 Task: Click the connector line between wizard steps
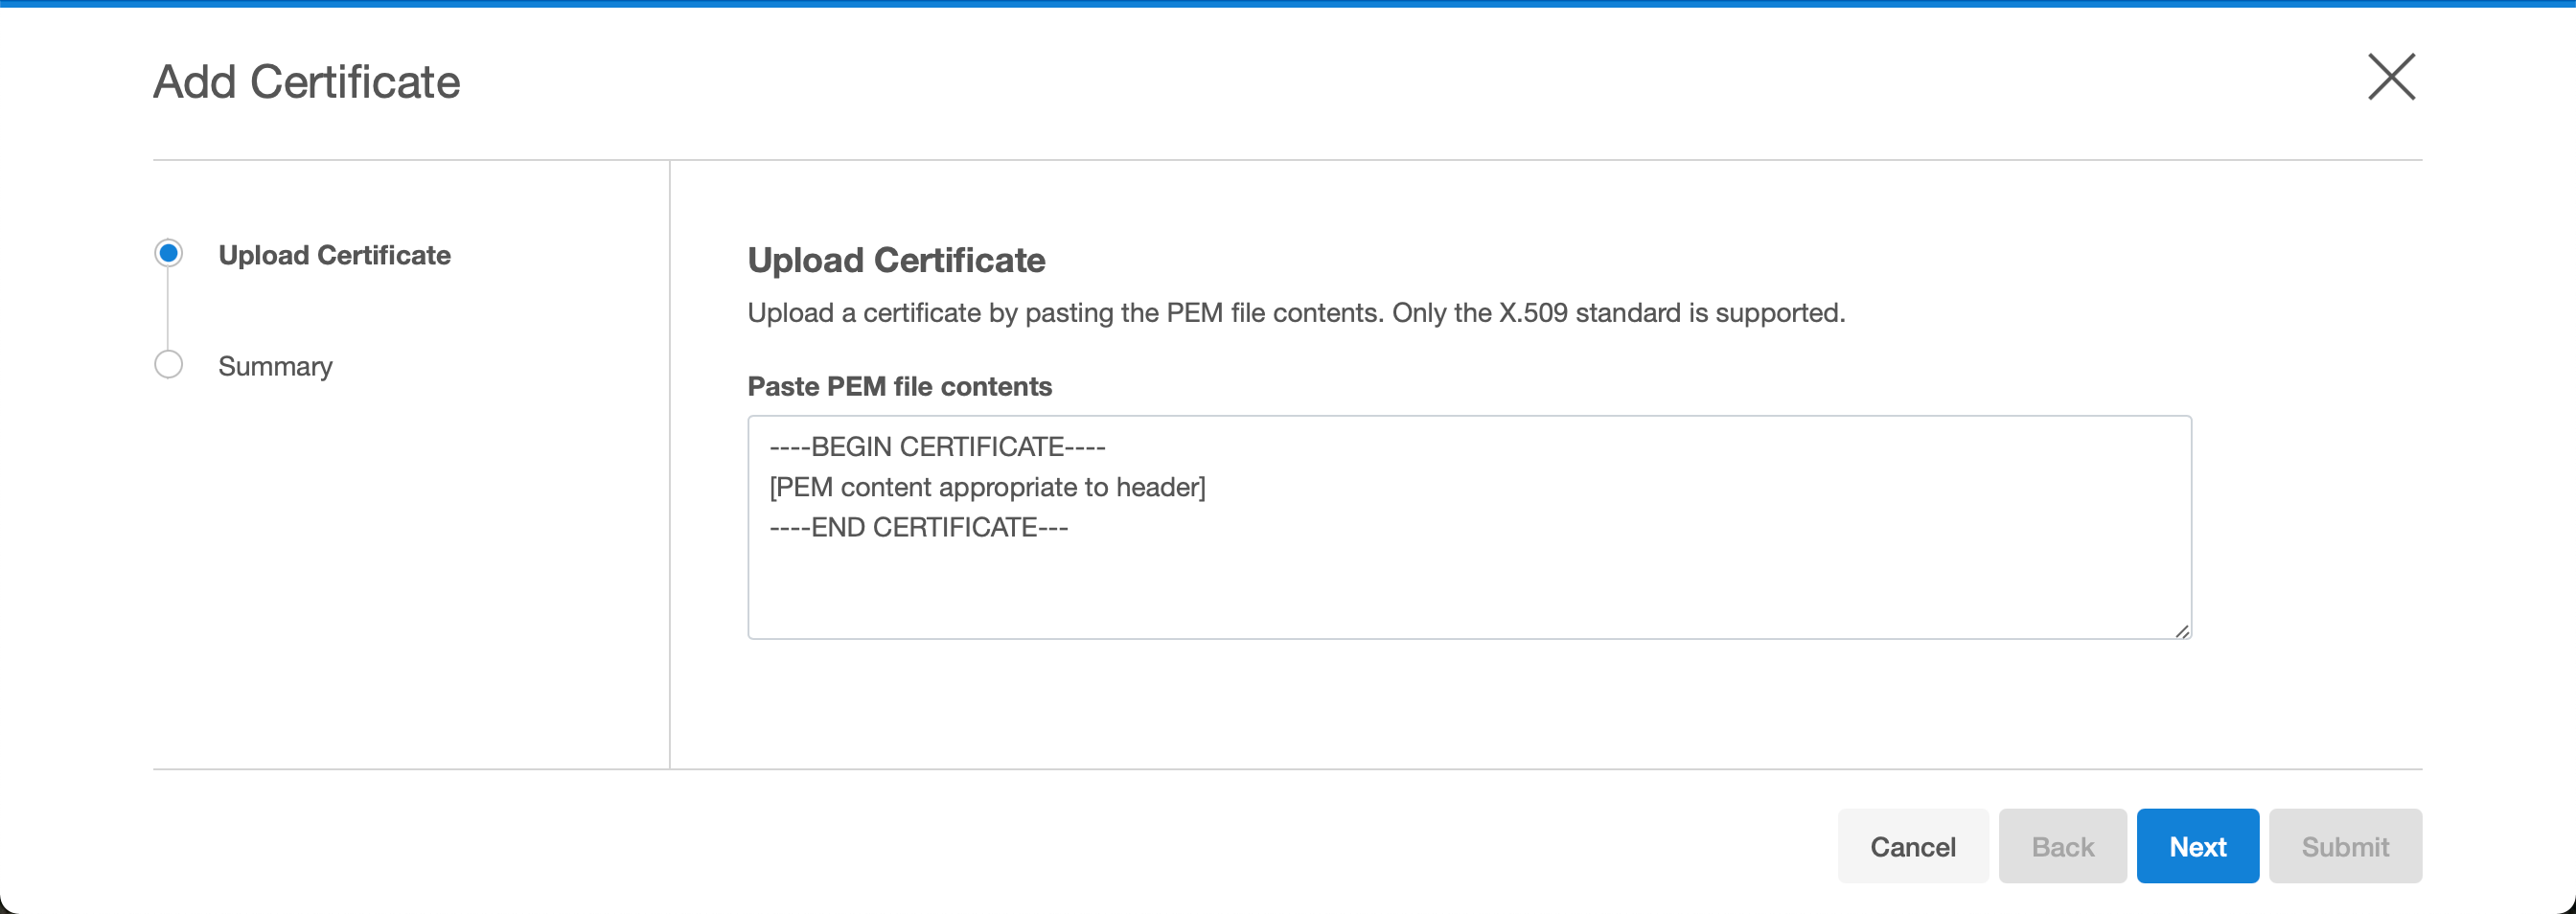click(168, 309)
